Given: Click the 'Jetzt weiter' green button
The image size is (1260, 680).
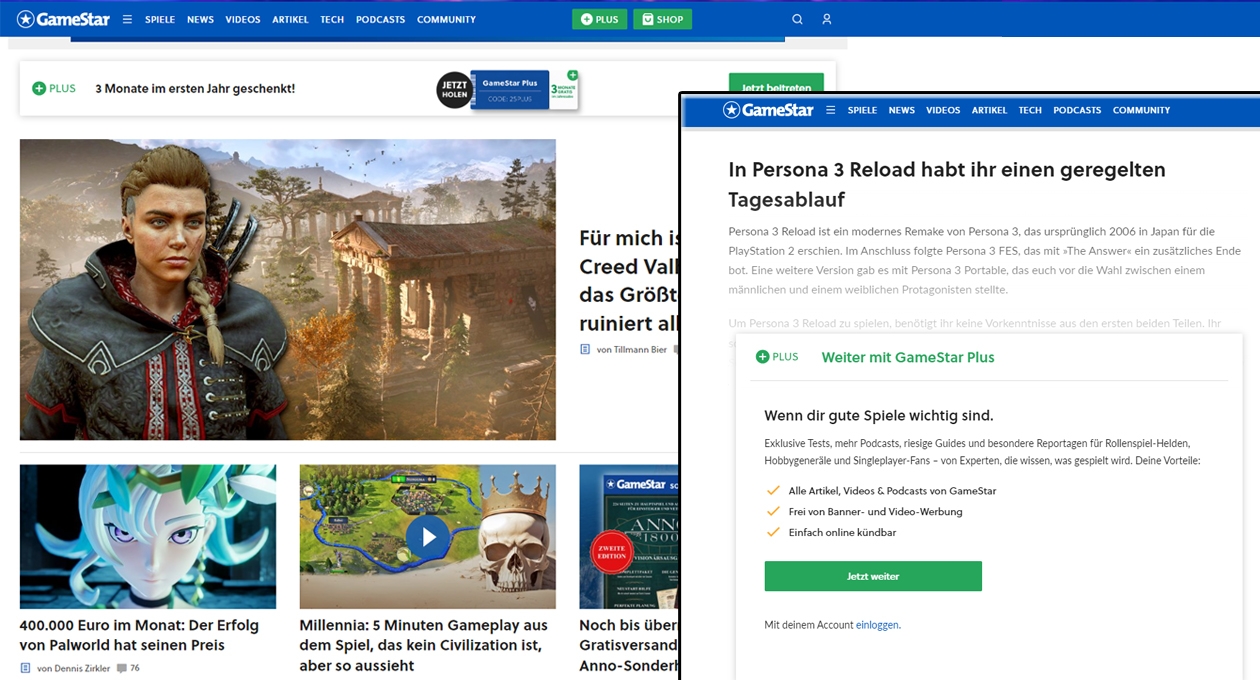Looking at the screenshot, I should tap(873, 576).
